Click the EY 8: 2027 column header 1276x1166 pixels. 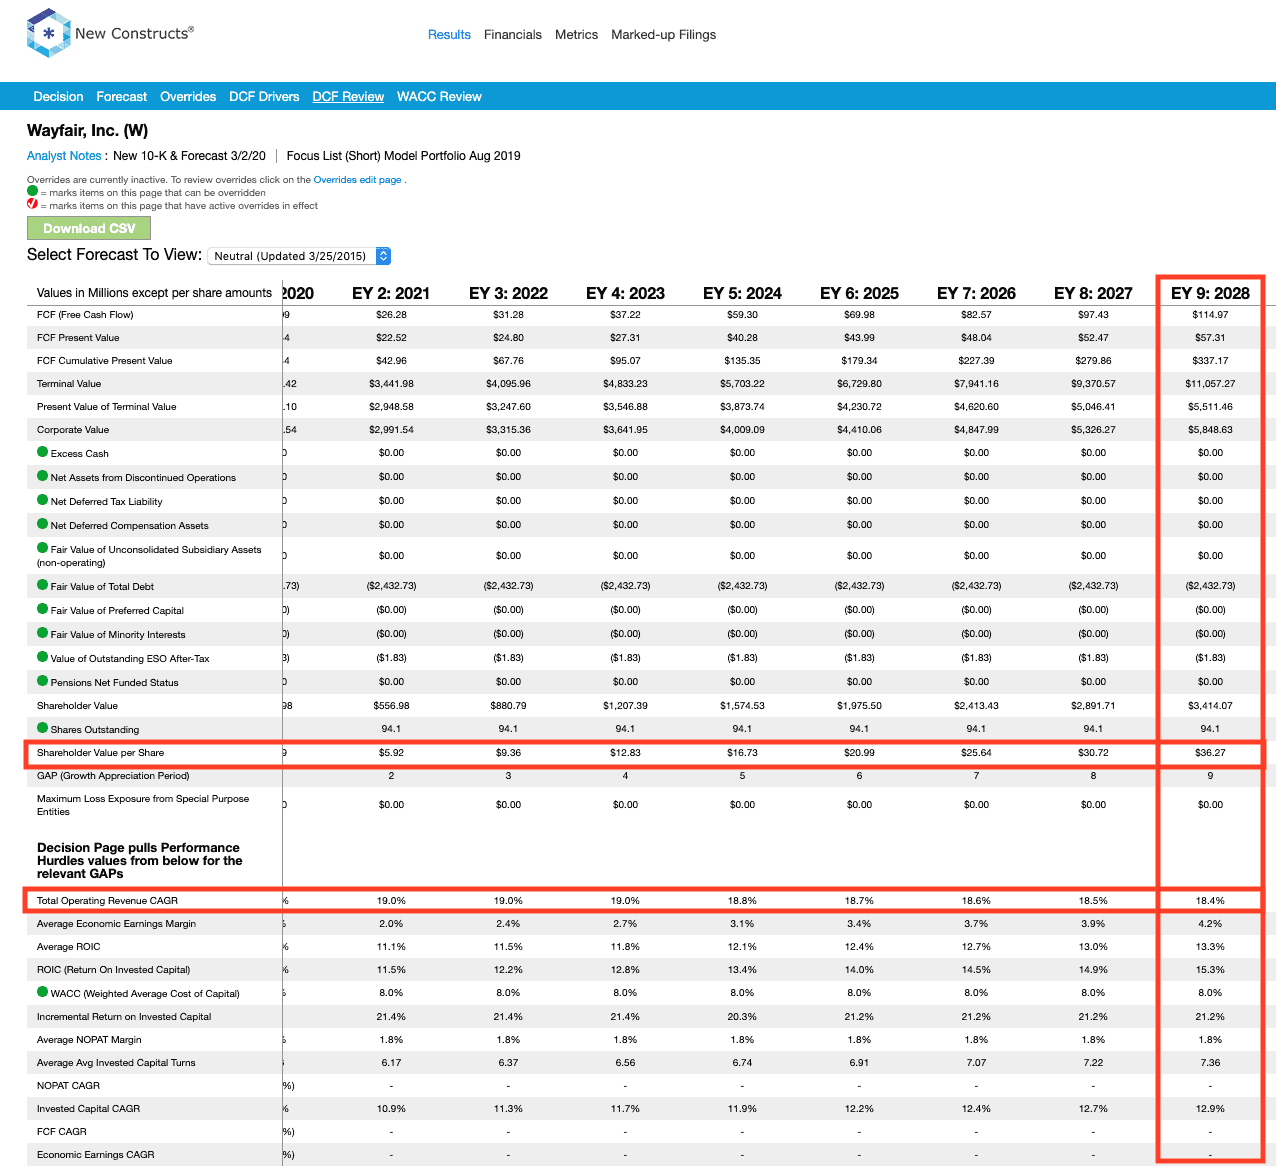[x=1093, y=293]
